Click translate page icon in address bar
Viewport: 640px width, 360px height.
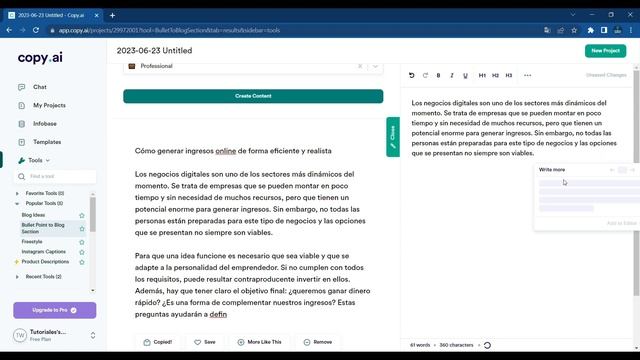(x=547, y=30)
